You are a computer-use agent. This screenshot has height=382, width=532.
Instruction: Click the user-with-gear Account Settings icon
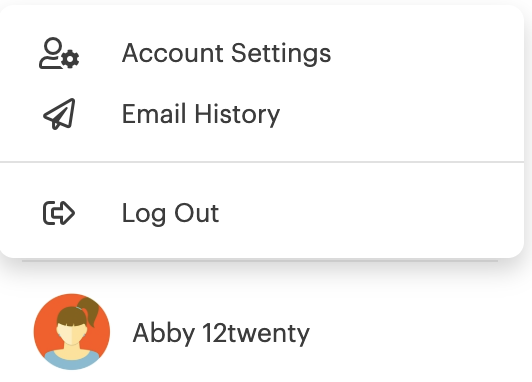[x=59, y=53]
